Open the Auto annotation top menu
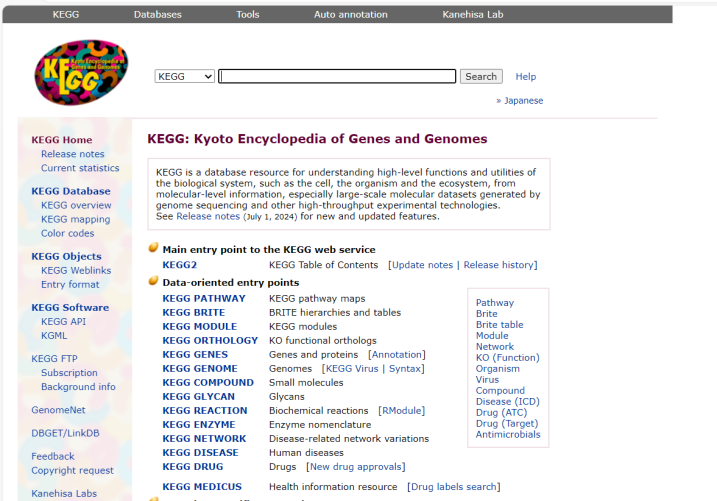Viewport: 717px width, 501px height. click(x=351, y=15)
